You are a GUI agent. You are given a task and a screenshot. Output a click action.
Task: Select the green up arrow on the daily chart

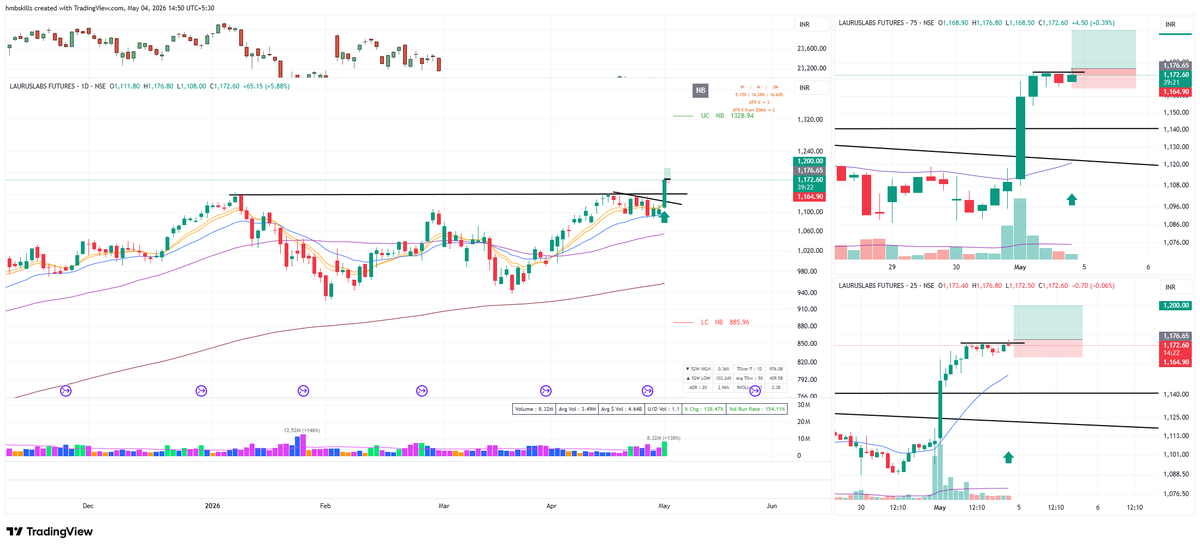pyautogui.click(x=664, y=215)
